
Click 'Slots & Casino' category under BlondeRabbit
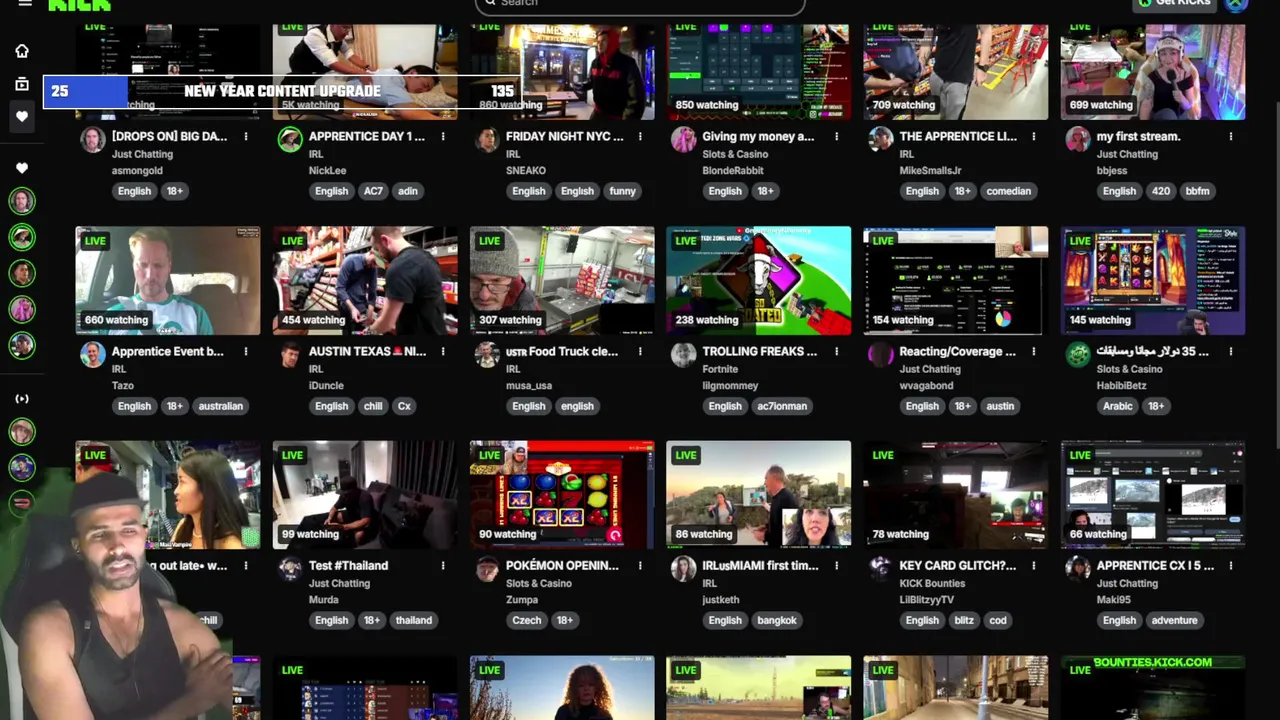tap(735, 154)
